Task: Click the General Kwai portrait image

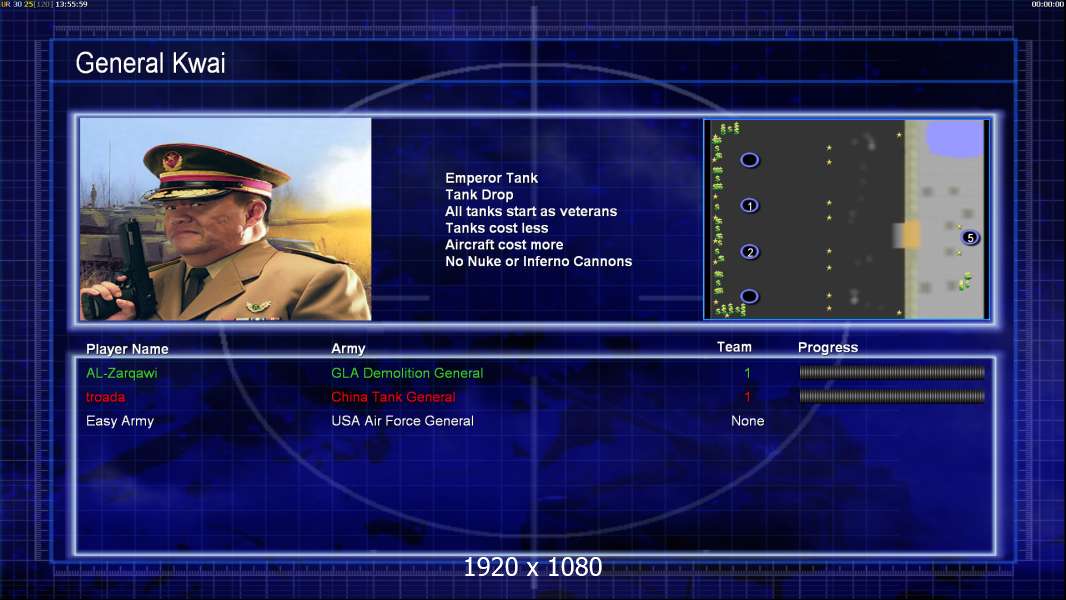Action: click(x=226, y=219)
